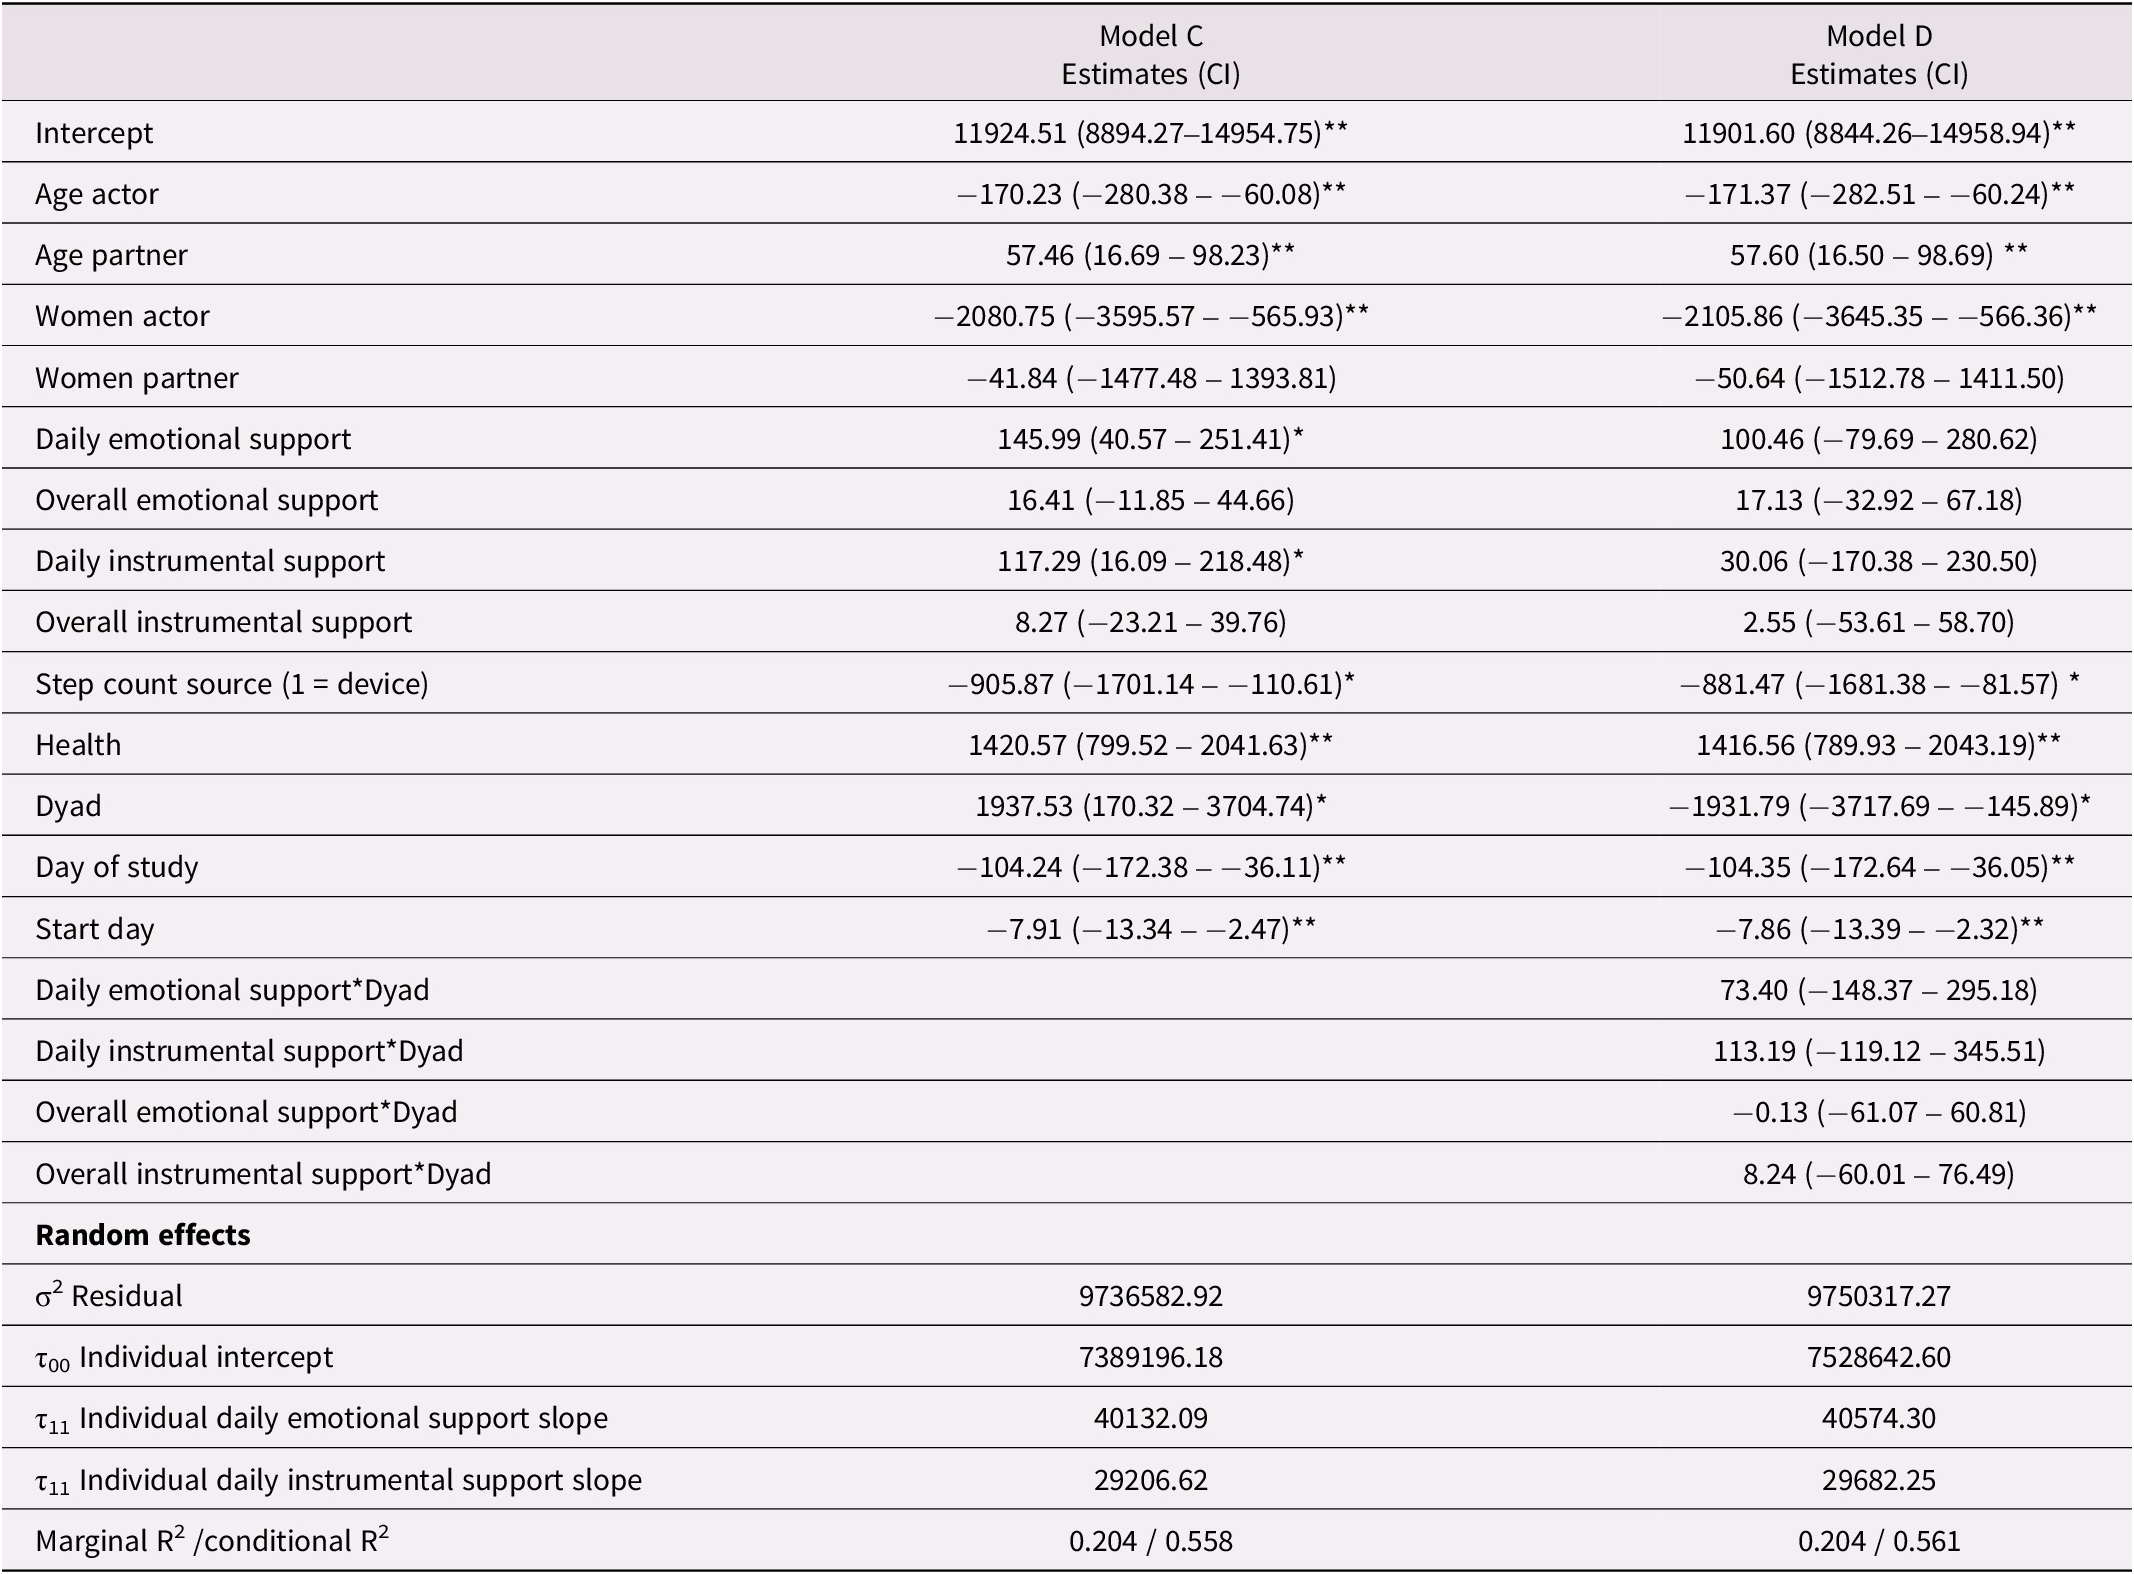
Task: Select Individual daily emotional support slope label
Action: click(x=321, y=1419)
